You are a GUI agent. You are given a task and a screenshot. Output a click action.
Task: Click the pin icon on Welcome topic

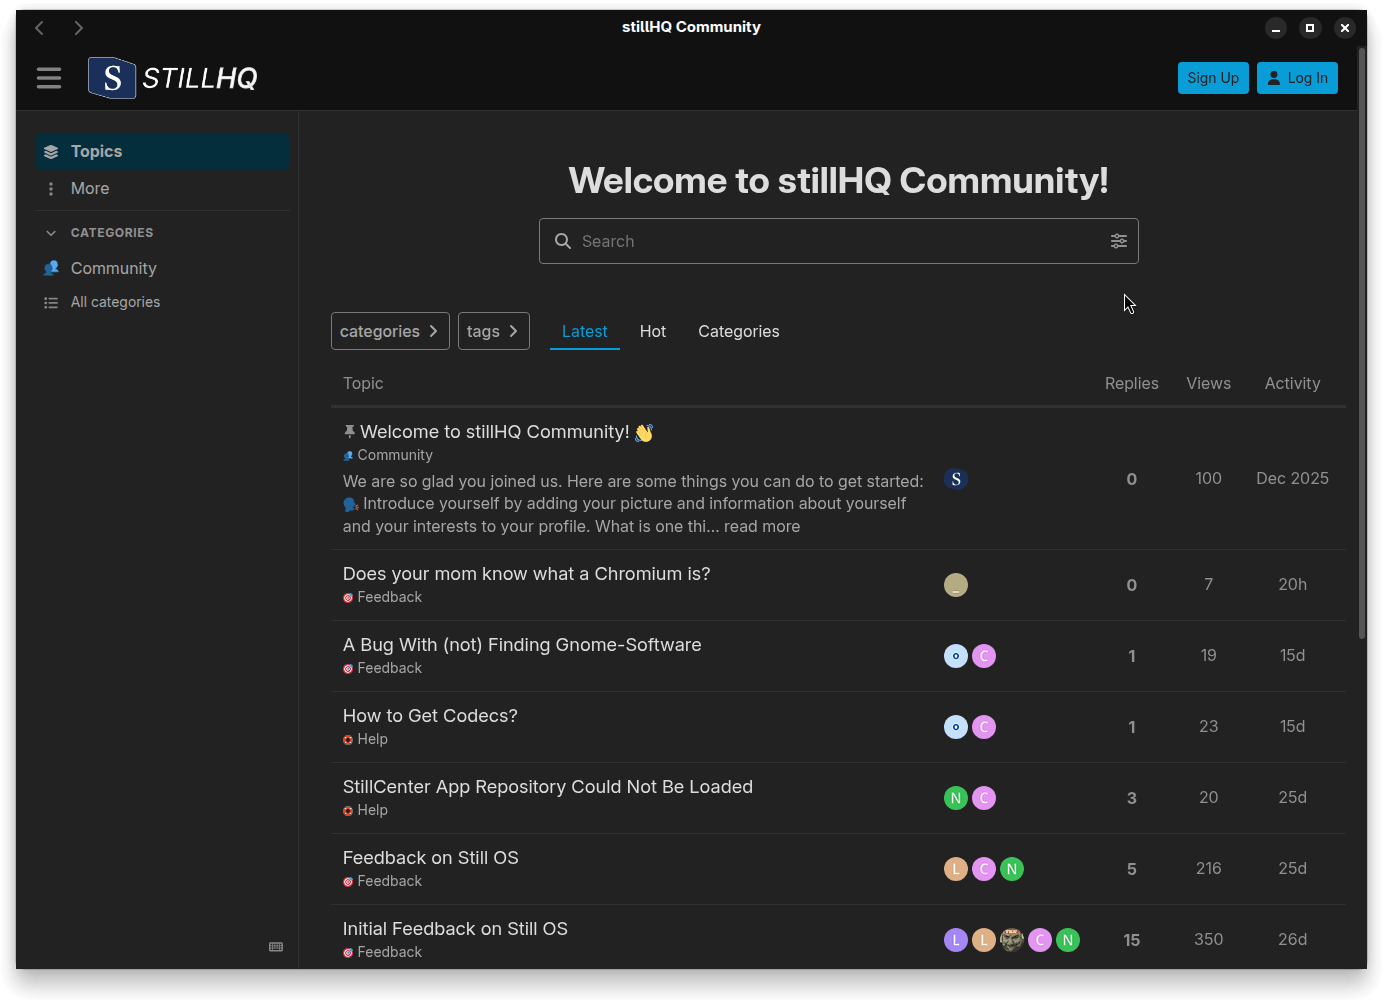click(349, 432)
